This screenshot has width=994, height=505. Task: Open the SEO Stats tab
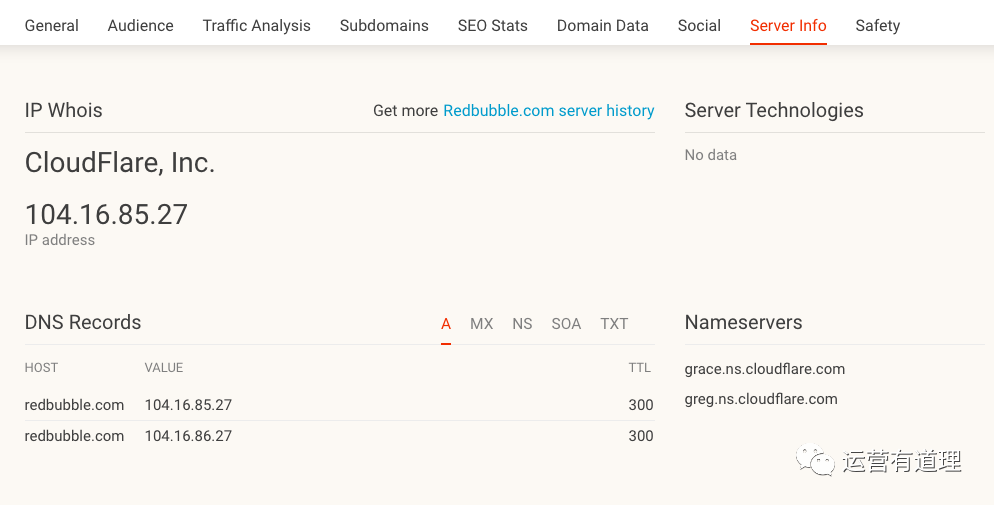[493, 25]
